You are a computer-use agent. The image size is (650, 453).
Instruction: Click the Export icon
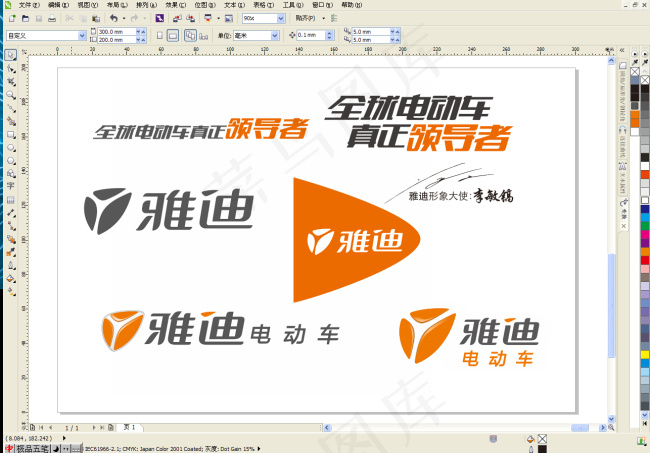[x=190, y=18]
